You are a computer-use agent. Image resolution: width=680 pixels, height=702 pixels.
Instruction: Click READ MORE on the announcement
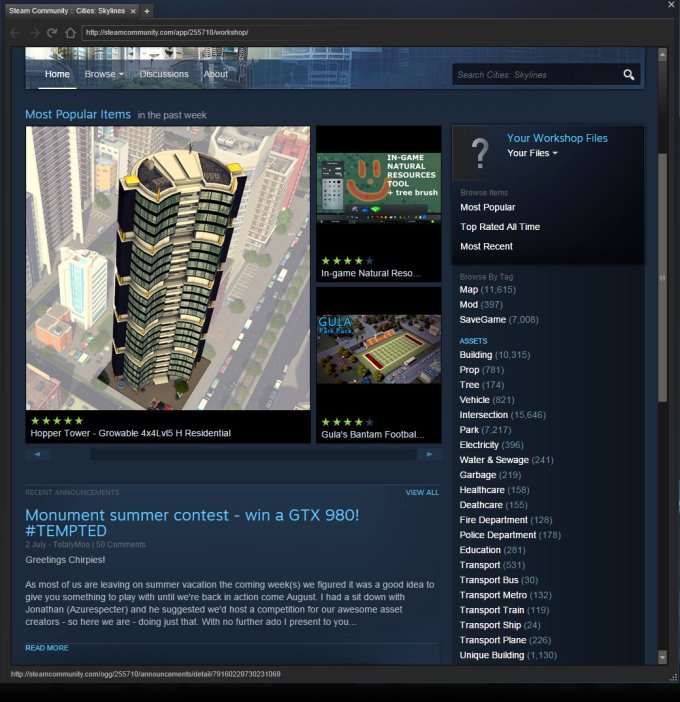[47, 648]
